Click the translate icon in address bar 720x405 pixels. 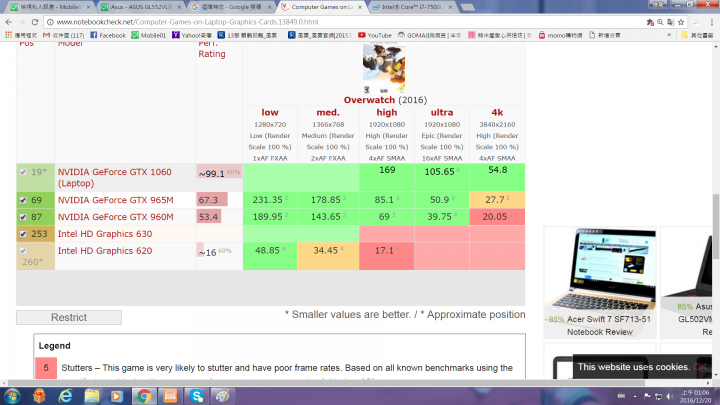[670, 22]
